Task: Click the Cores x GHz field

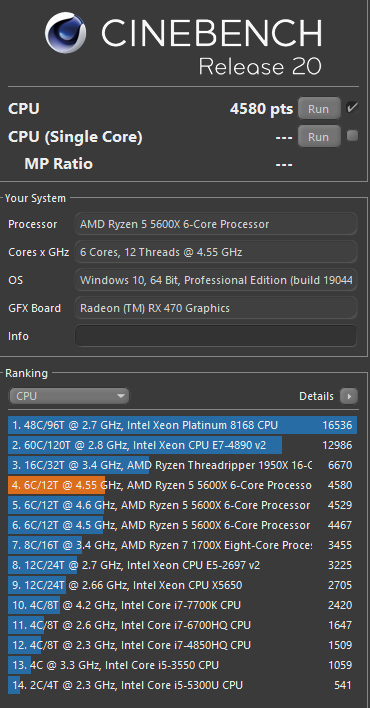Action: coord(216,252)
